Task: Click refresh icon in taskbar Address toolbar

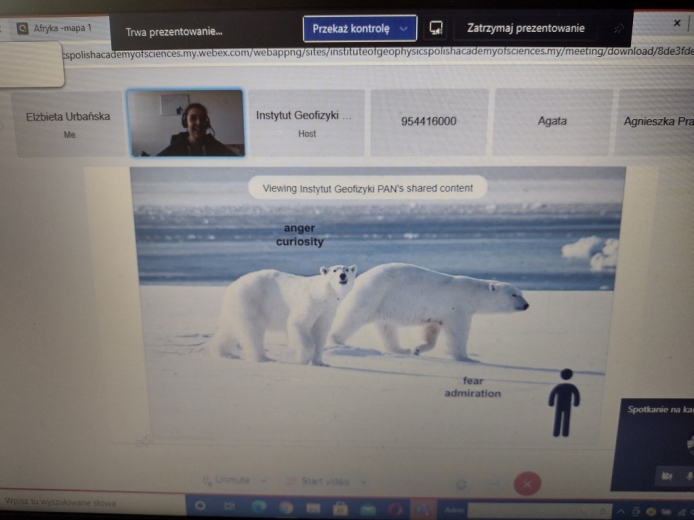Action: coord(602,512)
